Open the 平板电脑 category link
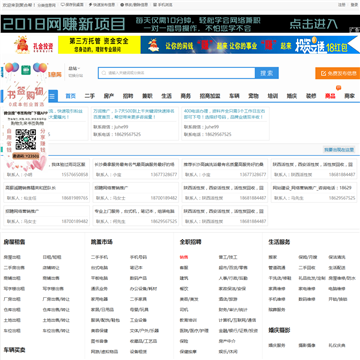This screenshot has height=360, width=360. tap(99, 278)
